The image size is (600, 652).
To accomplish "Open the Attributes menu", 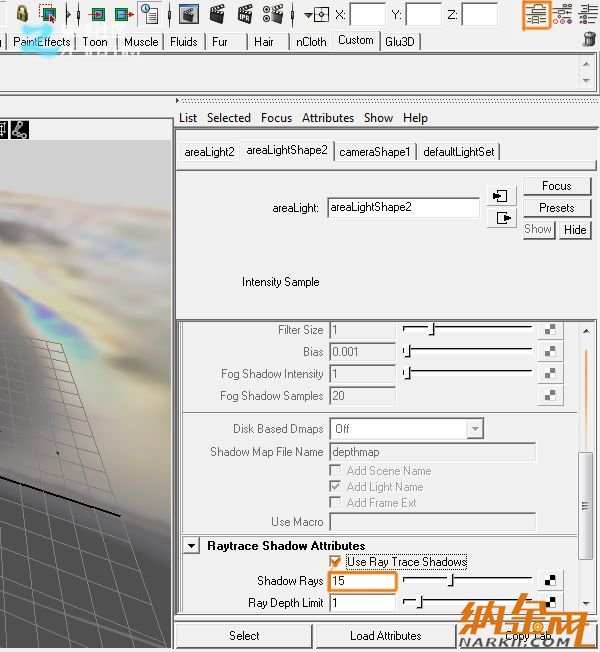I will [328, 118].
